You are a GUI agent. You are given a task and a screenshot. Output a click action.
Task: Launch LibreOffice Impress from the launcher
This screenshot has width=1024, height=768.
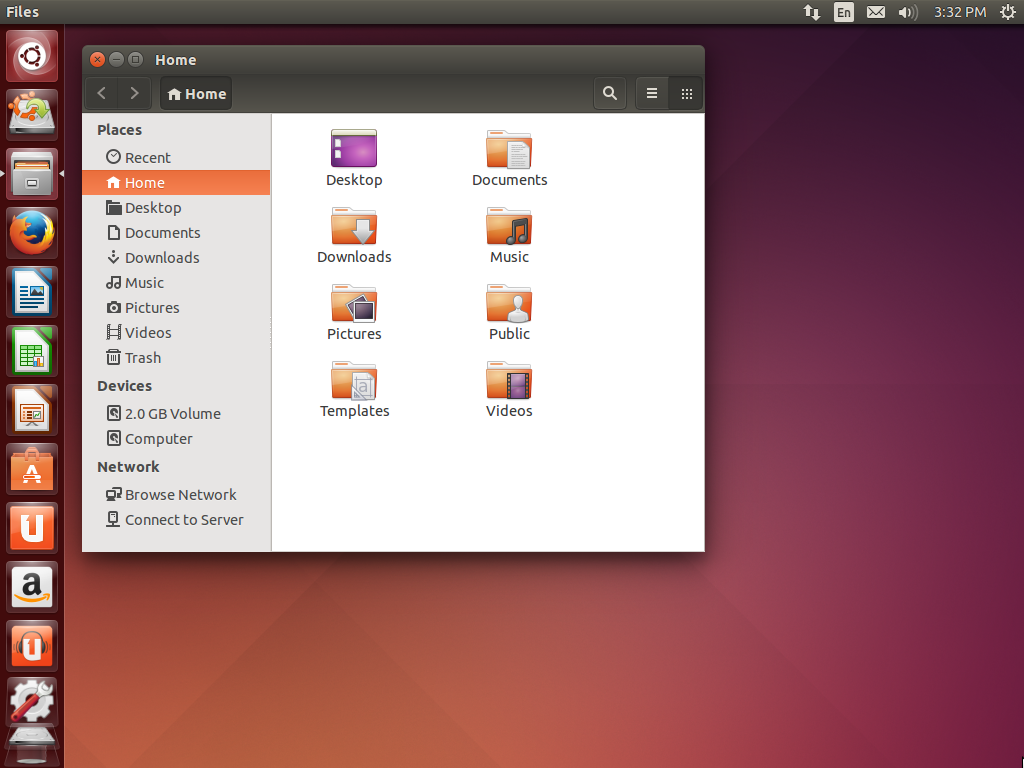(32, 409)
